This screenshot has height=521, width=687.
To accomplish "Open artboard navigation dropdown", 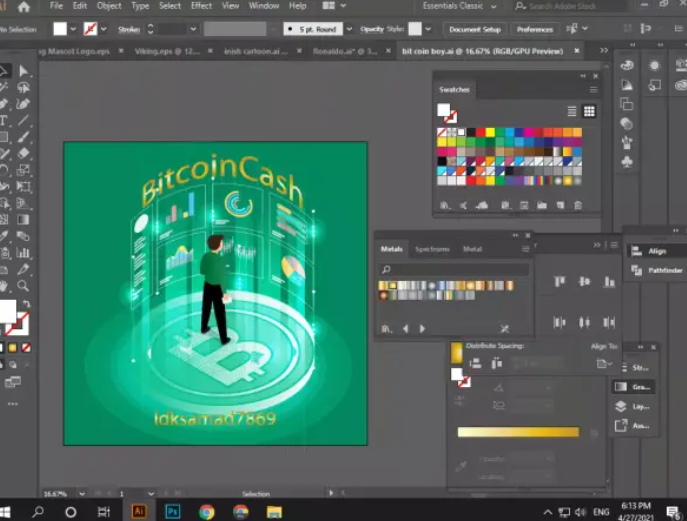I will click(x=151, y=494).
